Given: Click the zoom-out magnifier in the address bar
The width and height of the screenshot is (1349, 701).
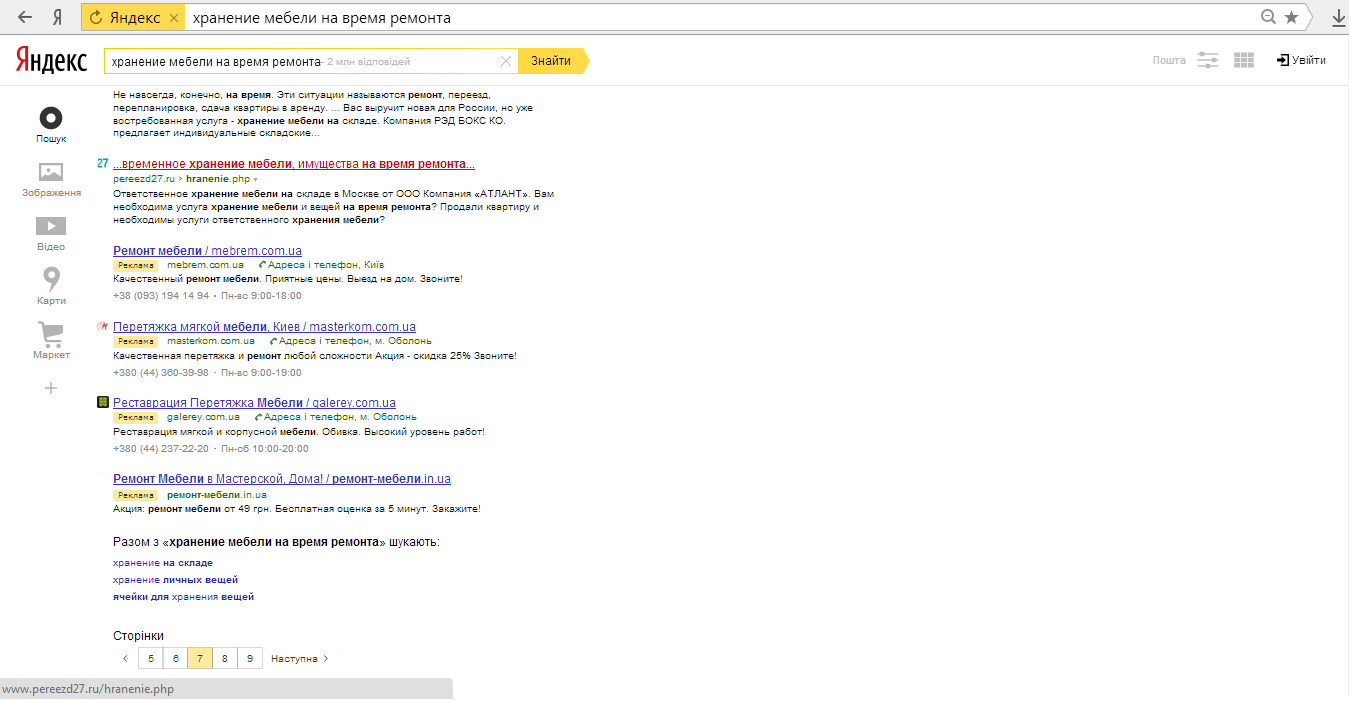Looking at the screenshot, I should coord(1269,17).
